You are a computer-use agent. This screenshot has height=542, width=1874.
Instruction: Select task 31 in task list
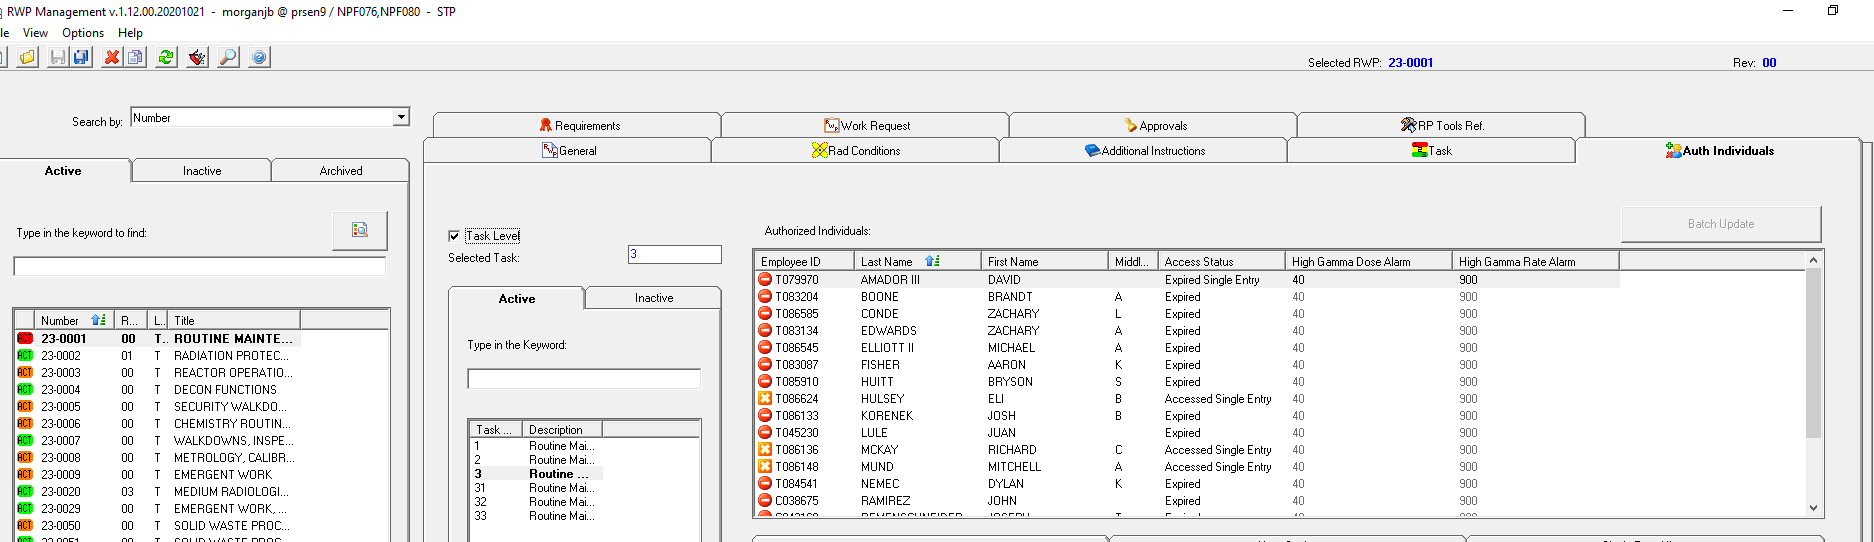click(x=535, y=488)
